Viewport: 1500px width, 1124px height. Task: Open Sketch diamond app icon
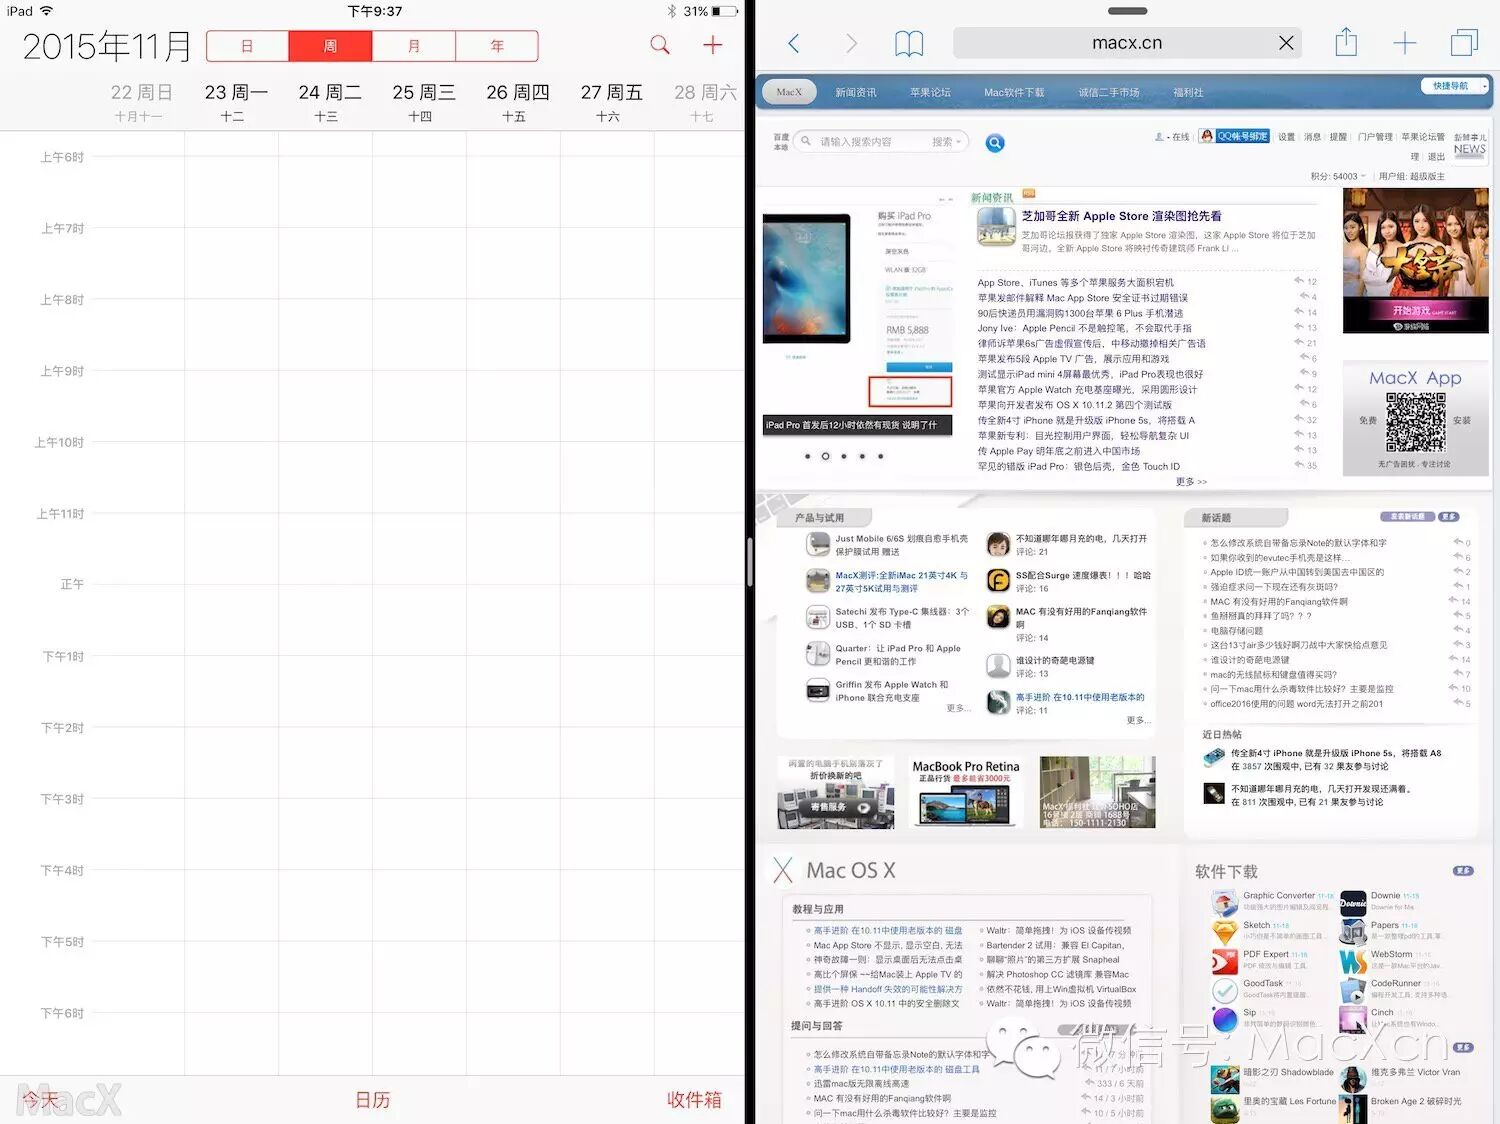[1225, 932]
